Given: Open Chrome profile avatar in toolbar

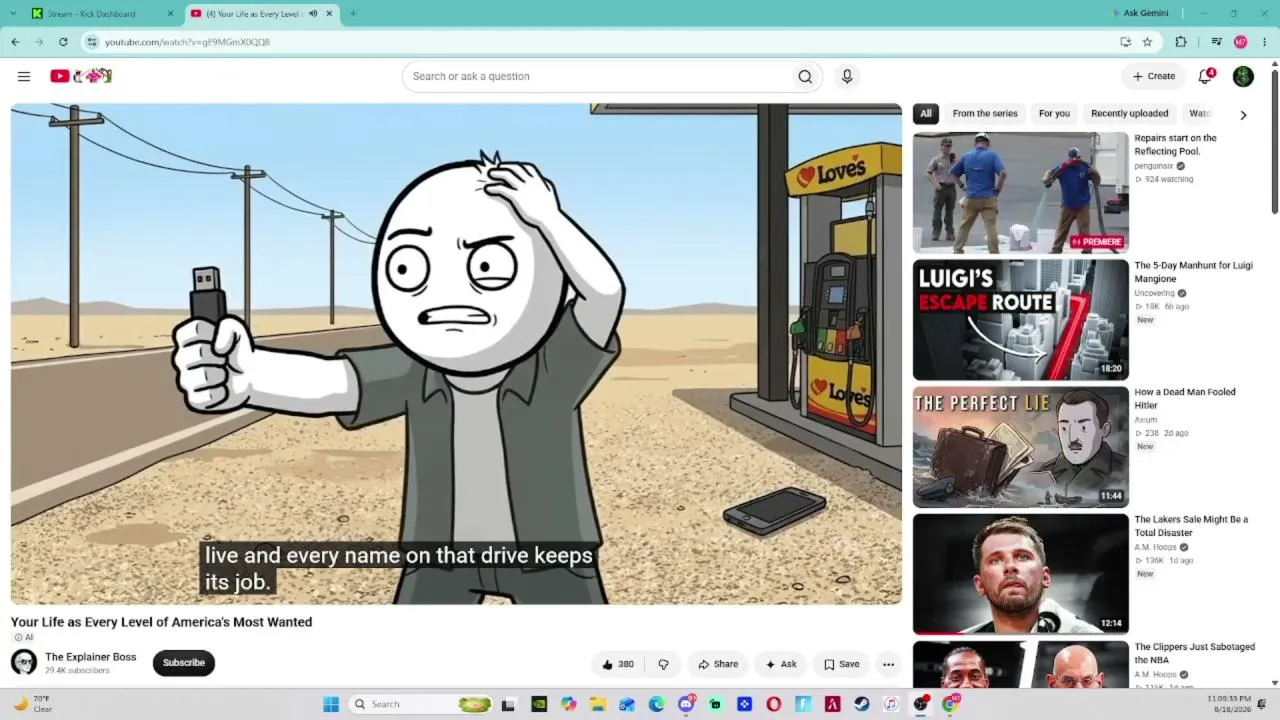Looking at the screenshot, I should 1240,42.
